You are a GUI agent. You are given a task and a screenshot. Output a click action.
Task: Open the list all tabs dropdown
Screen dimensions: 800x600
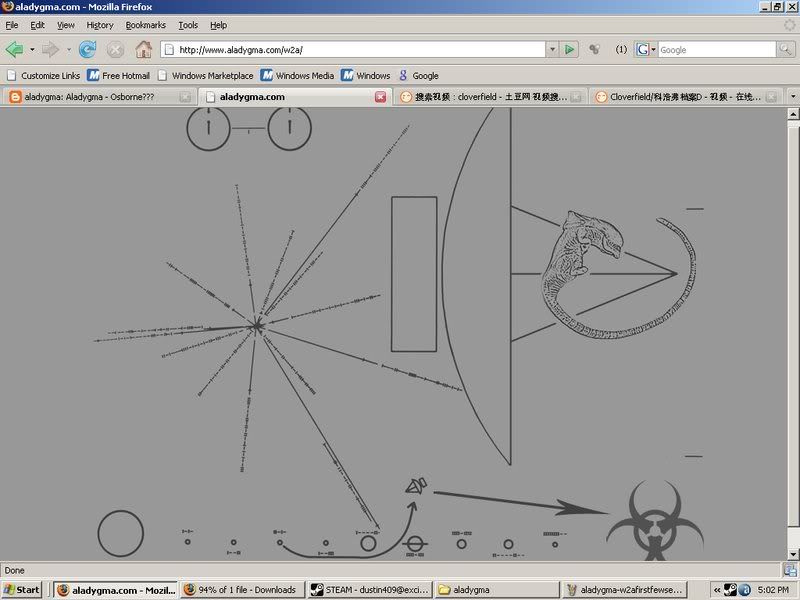pyautogui.click(x=792, y=97)
